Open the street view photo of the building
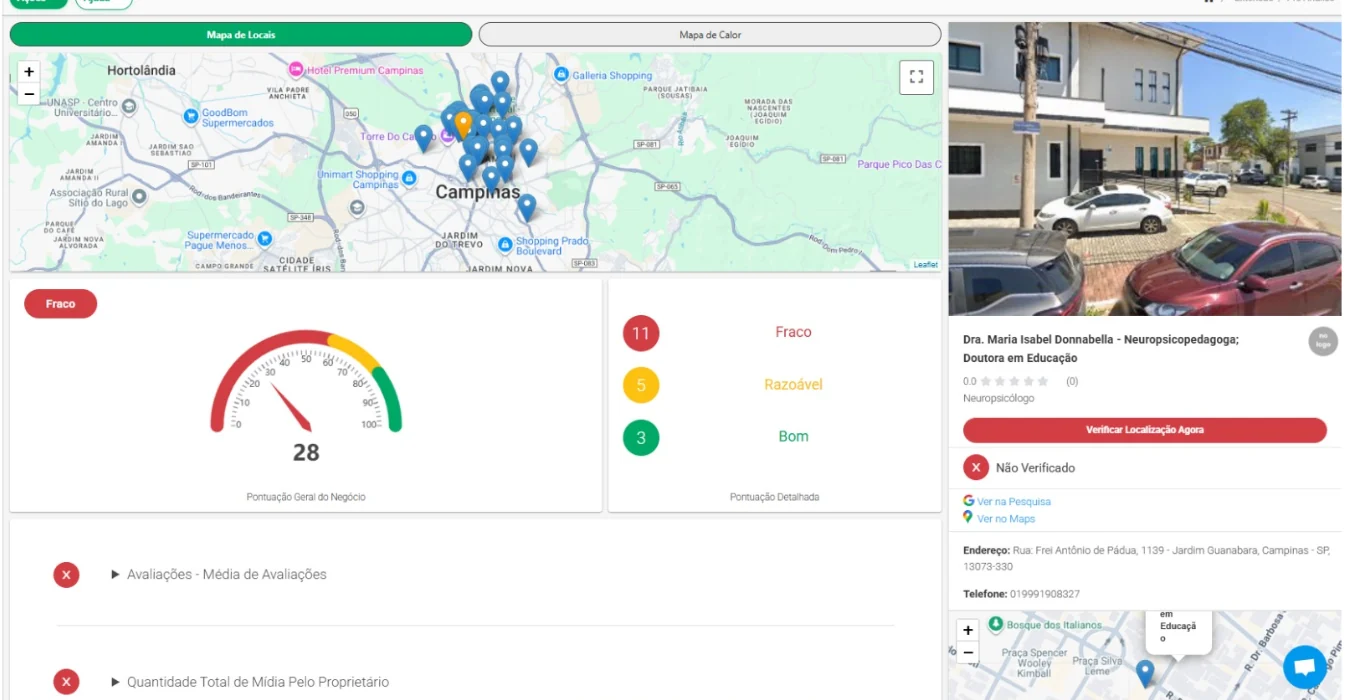The image size is (1346, 700). [1145, 169]
